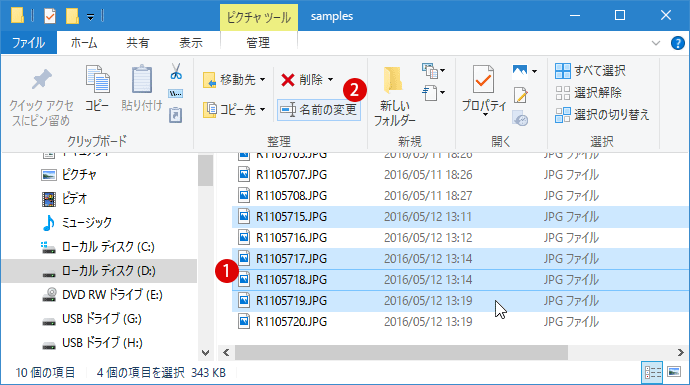Click the Copy icon in the clipboard group

pyautogui.click(x=97, y=88)
